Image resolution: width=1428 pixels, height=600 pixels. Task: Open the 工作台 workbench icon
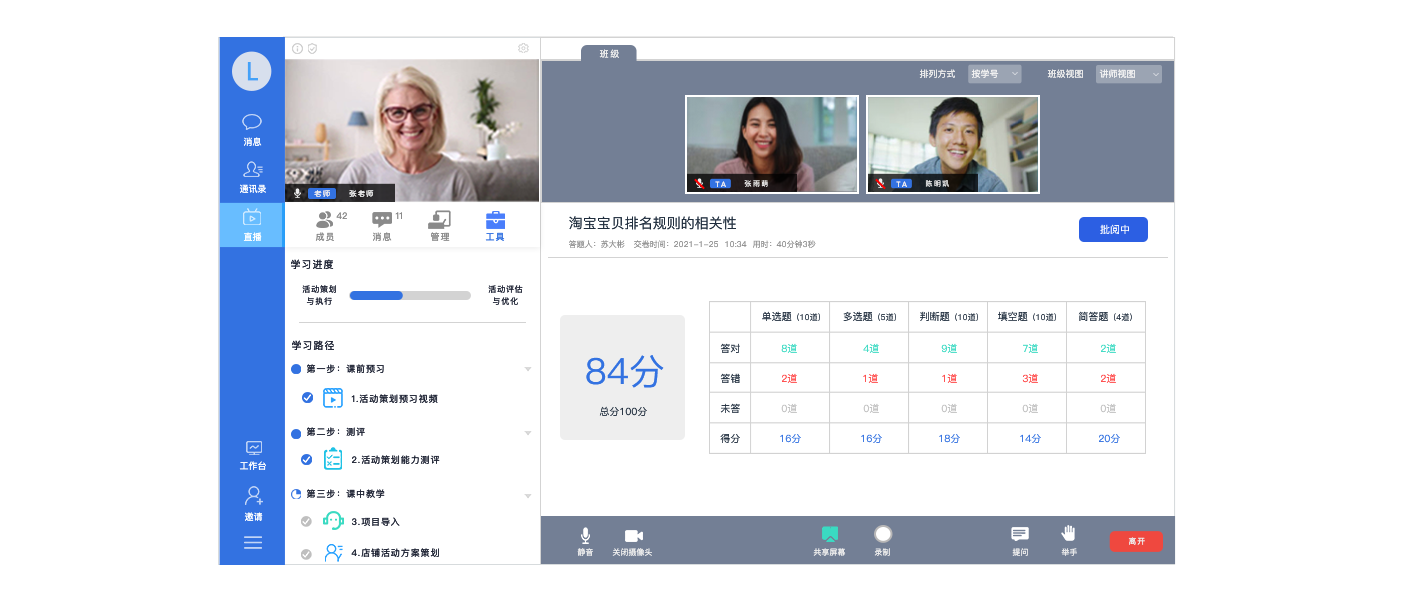pos(253,449)
